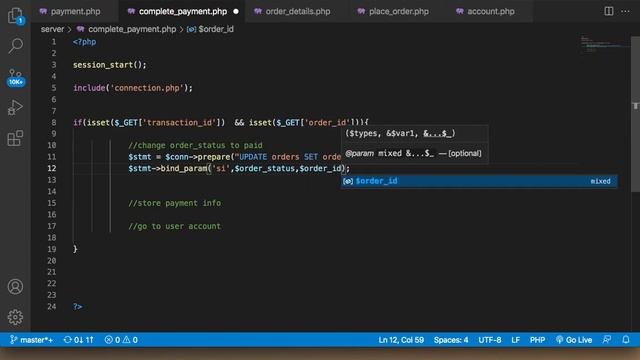The height and width of the screenshot is (360, 640).
Task: Open the Accounts menu icon
Action: coord(16,287)
